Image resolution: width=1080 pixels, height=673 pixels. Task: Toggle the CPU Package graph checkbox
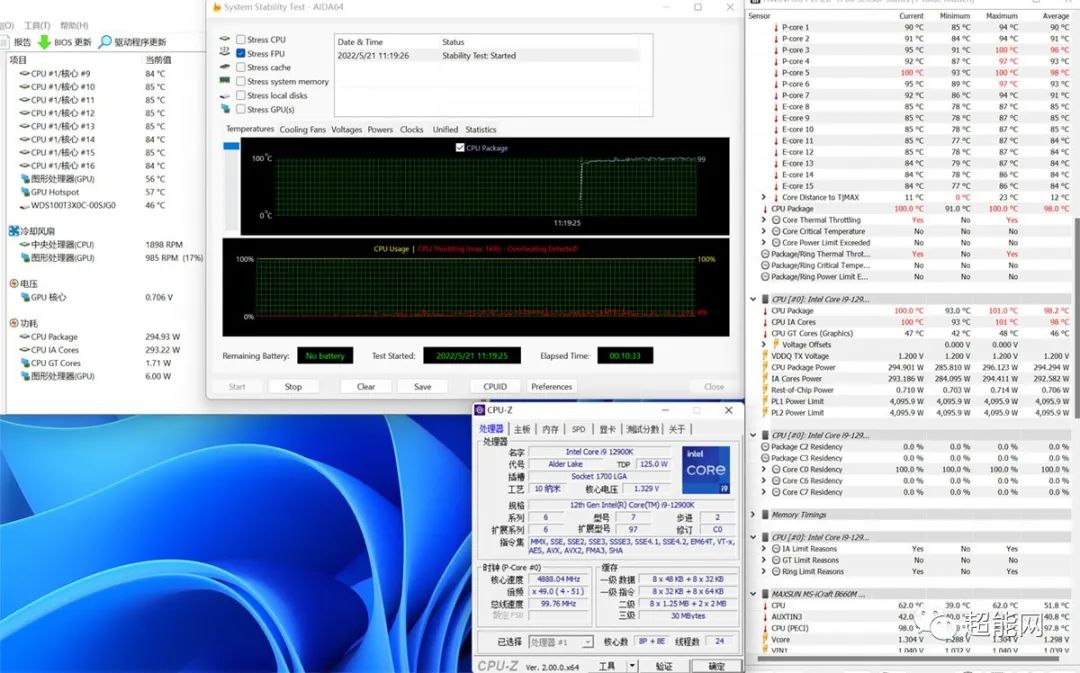[x=460, y=148]
